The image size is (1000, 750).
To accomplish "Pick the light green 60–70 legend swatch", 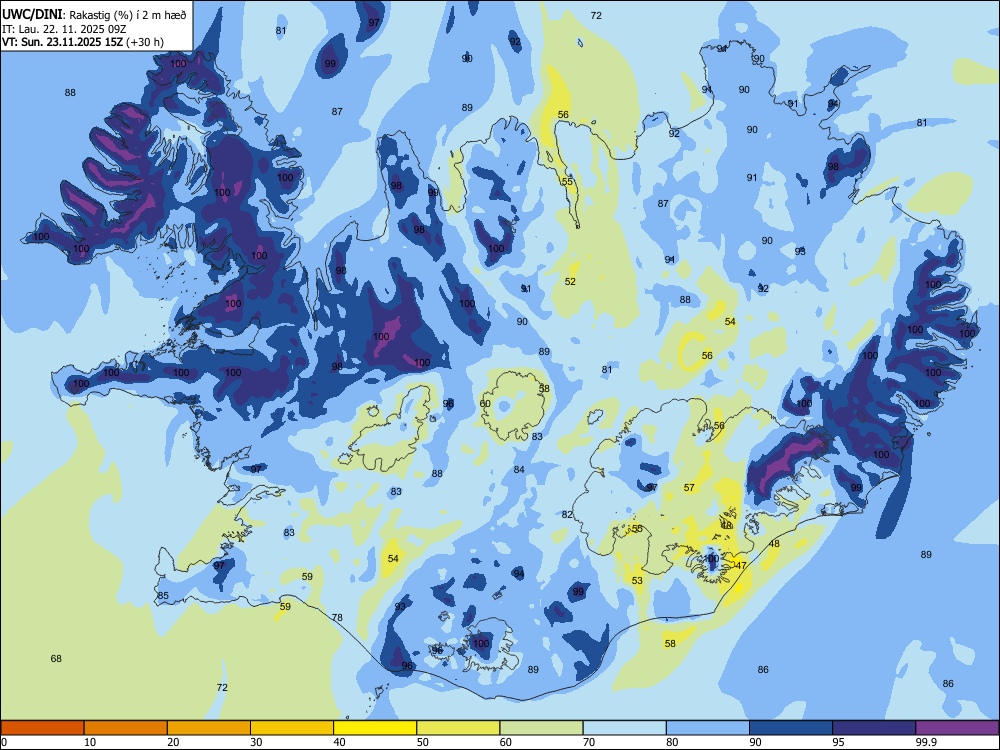I will tap(541, 728).
